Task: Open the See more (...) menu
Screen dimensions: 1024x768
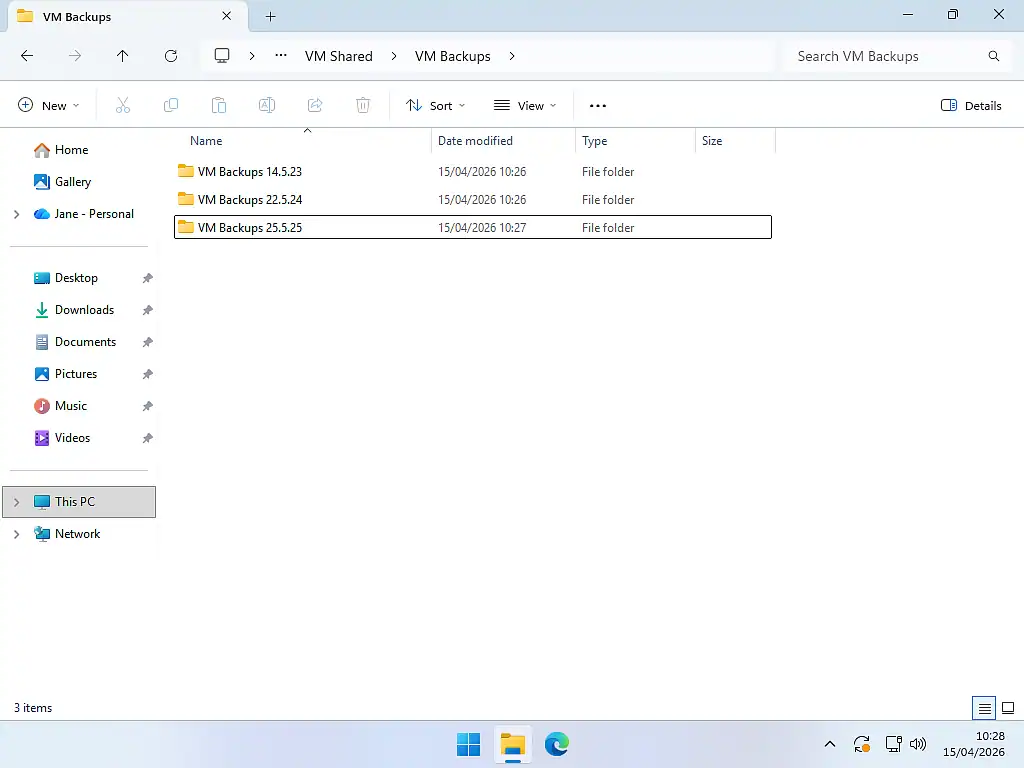Action: [597, 105]
